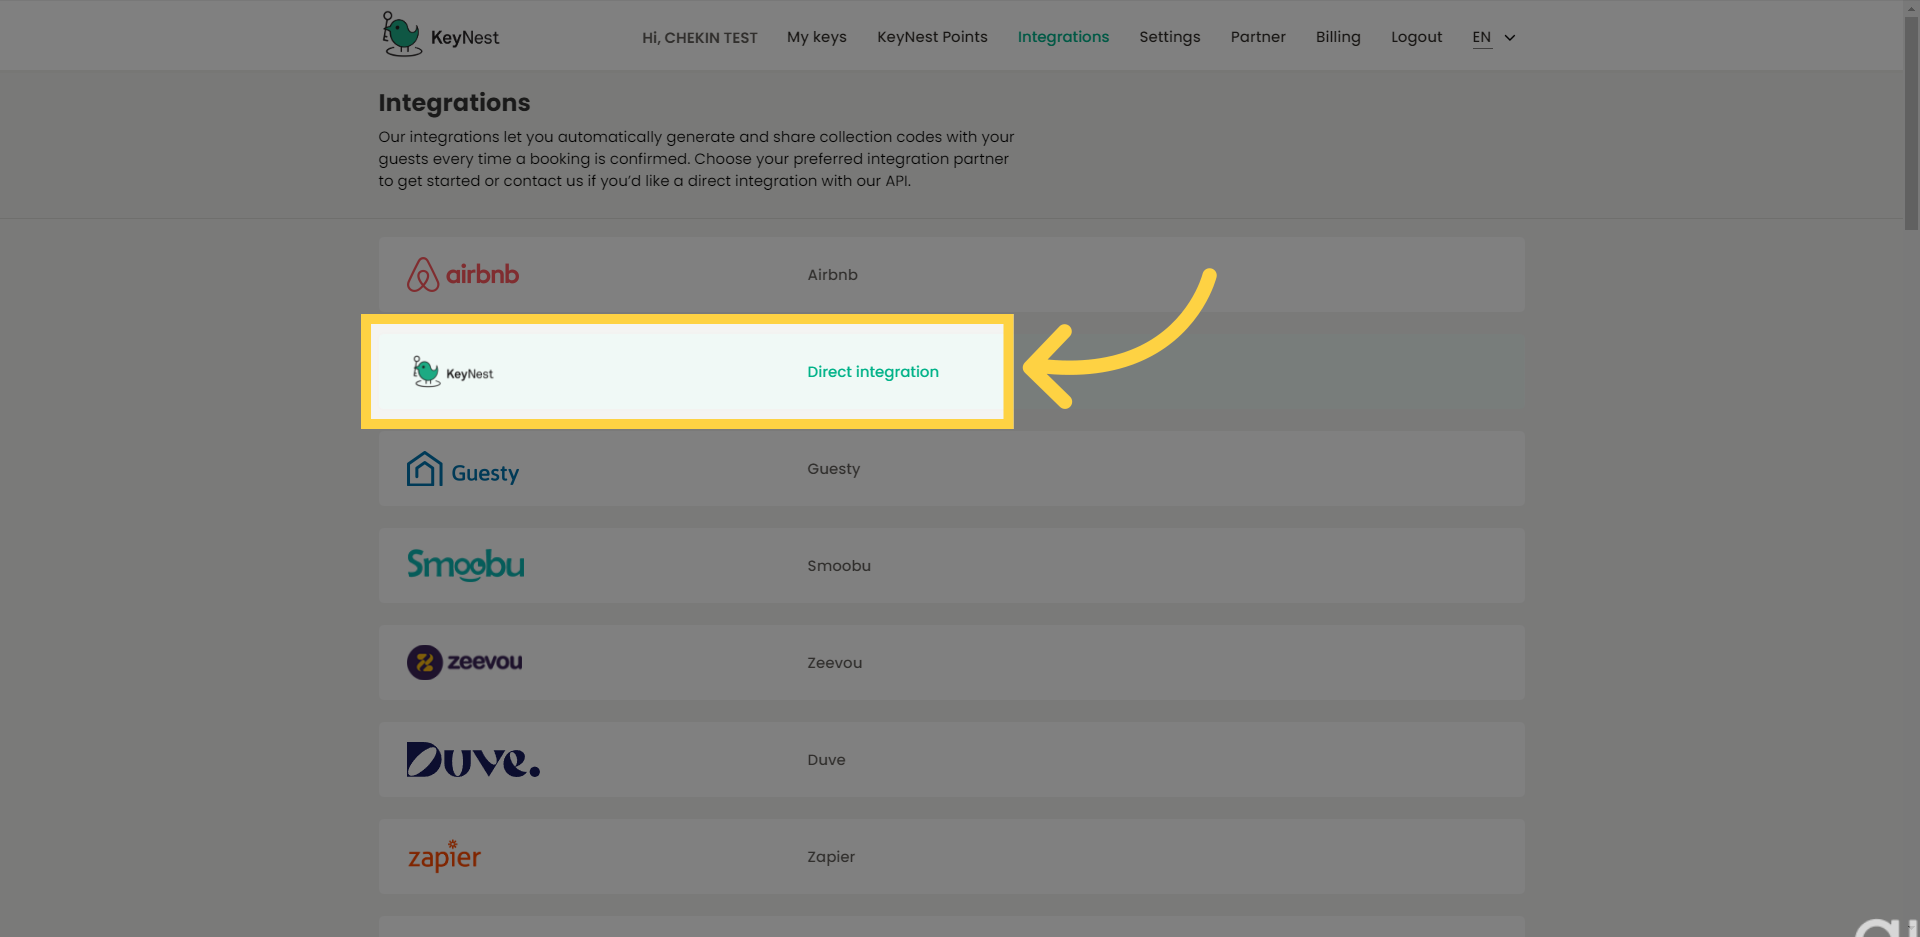
Task: Click the Direct integration link
Action: 872,372
